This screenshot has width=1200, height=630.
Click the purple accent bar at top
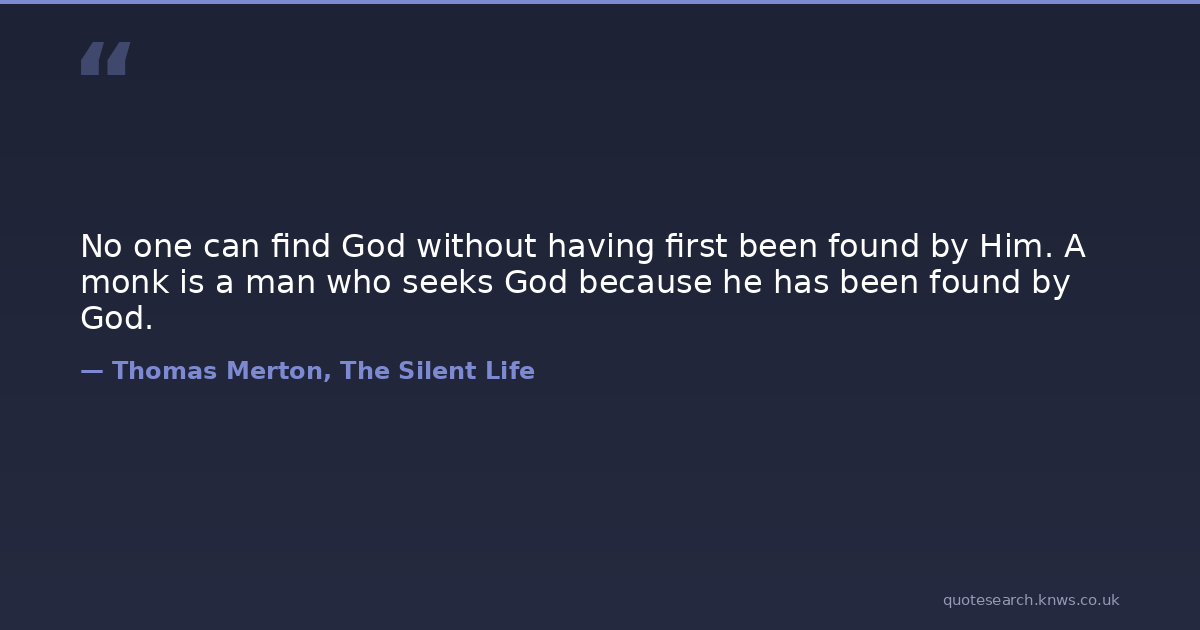(x=600, y=2)
